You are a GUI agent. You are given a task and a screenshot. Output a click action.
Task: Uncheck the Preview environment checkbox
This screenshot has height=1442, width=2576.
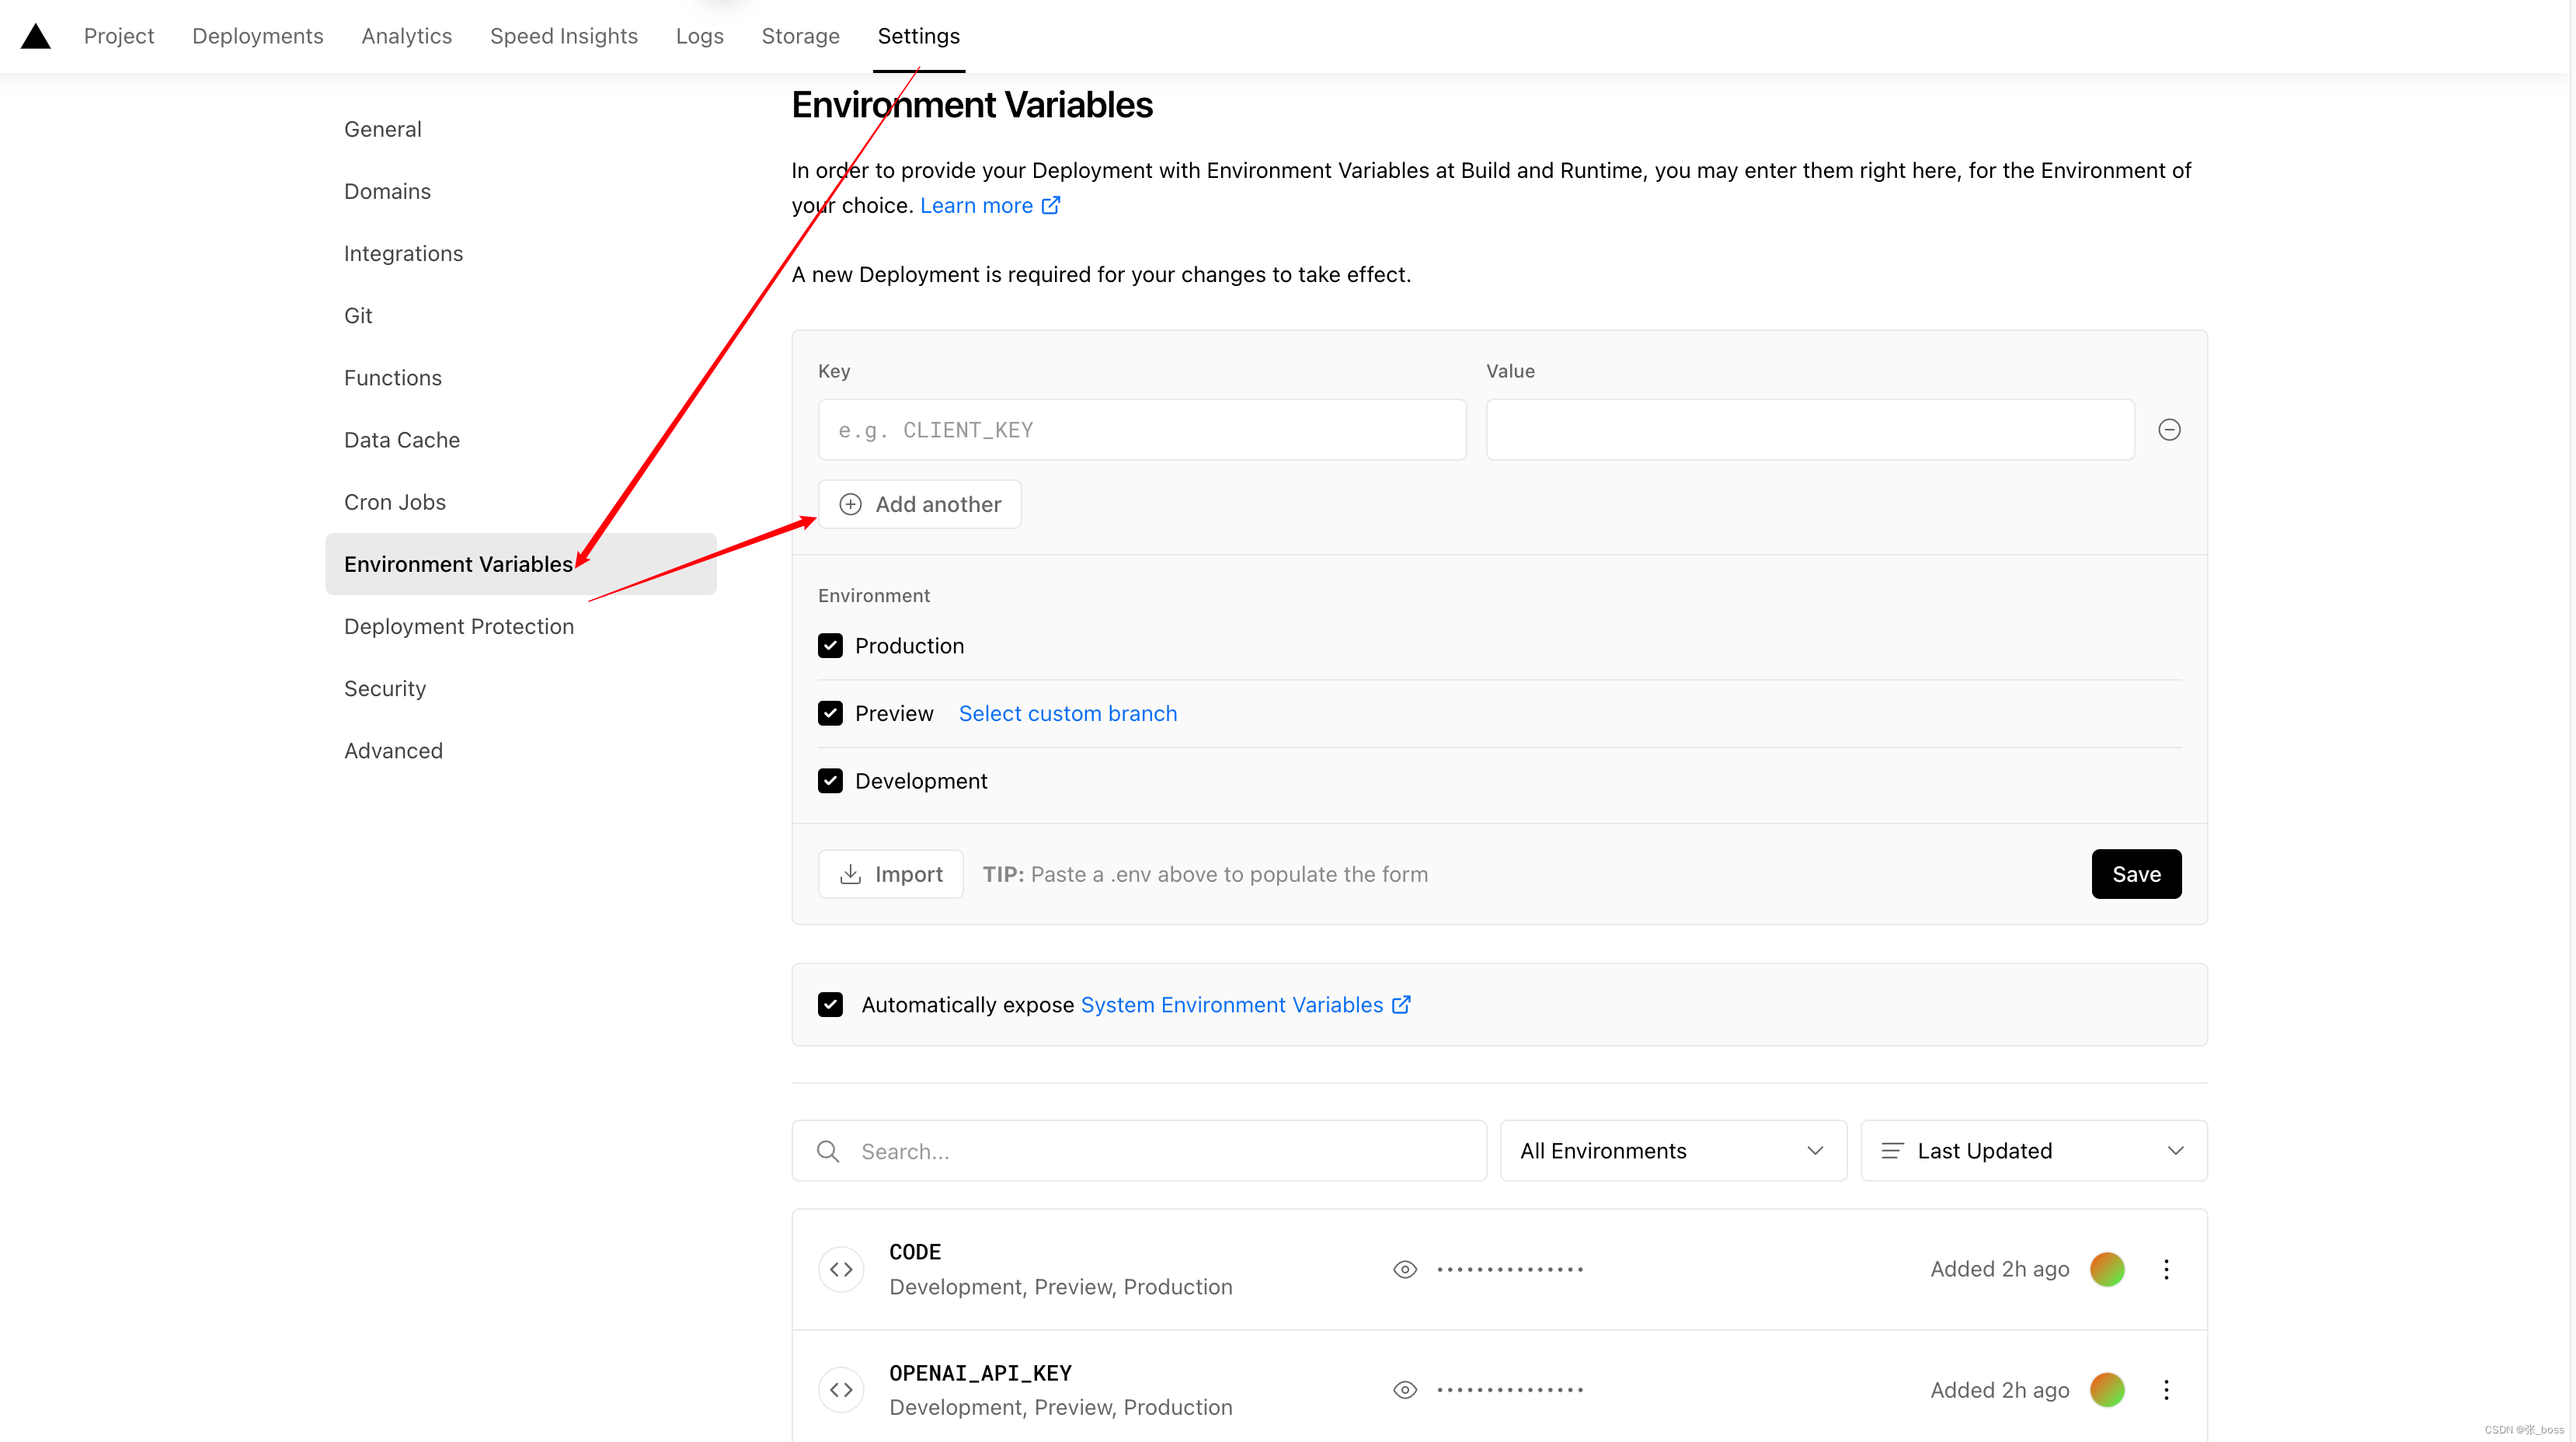(830, 713)
